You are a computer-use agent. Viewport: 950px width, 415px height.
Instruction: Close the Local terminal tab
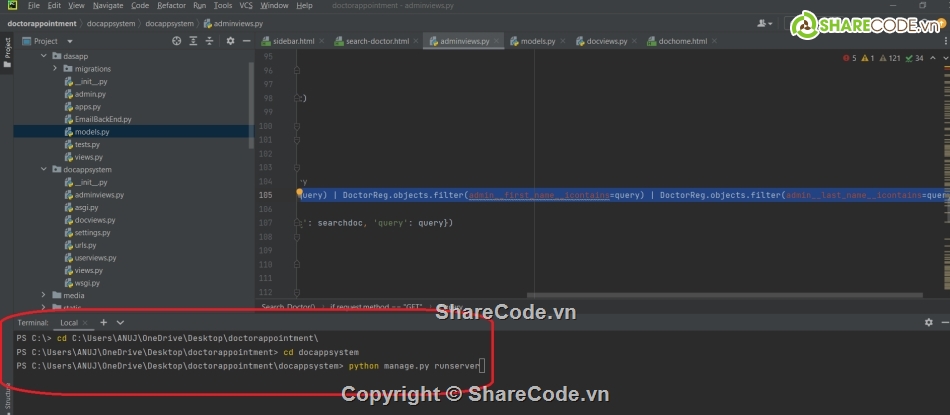85,323
